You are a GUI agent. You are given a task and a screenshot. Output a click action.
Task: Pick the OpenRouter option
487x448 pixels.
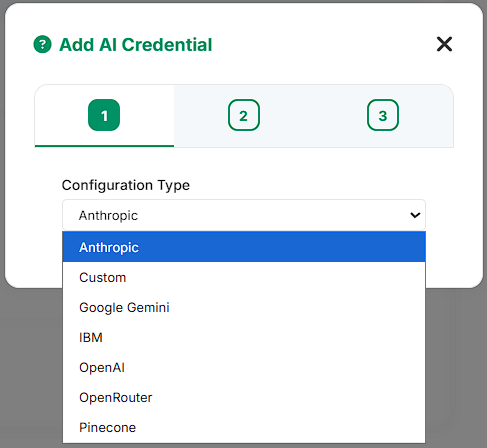(244, 397)
